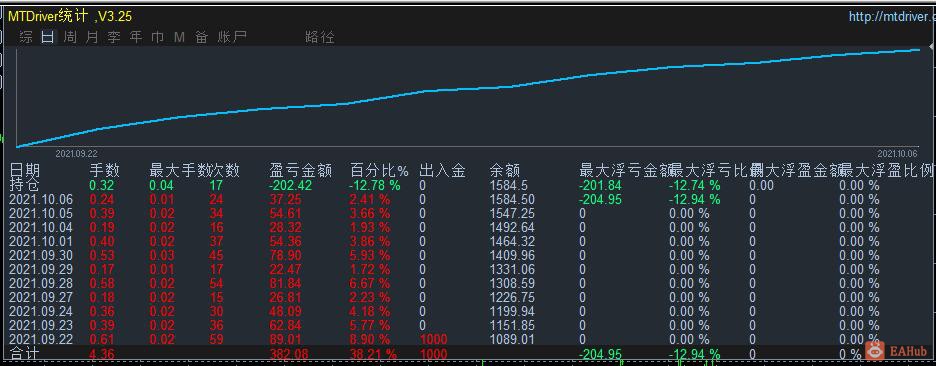Click profit value 89.01
The image size is (936, 366).
[285, 339]
